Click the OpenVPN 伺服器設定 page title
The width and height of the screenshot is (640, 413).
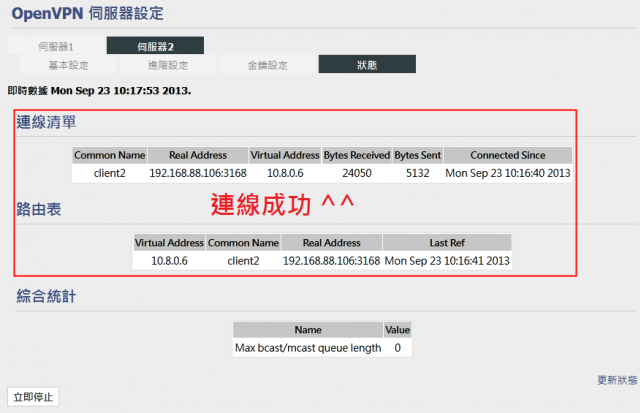coord(87,13)
